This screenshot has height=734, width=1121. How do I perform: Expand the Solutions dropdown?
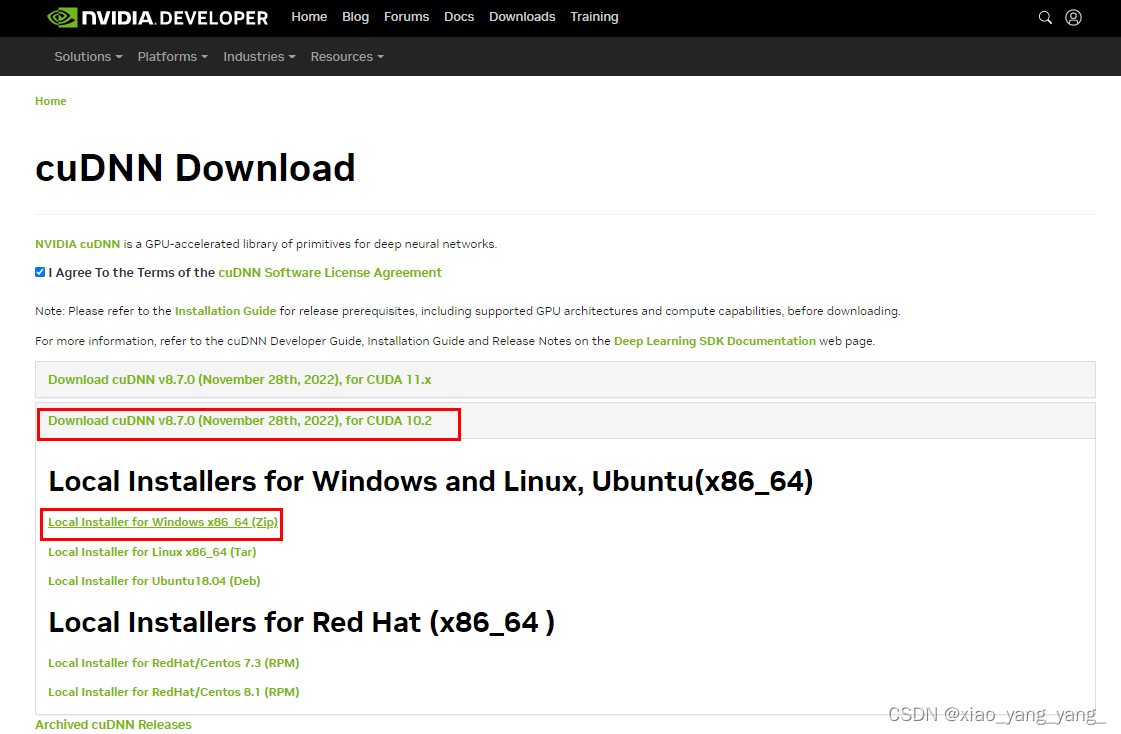(88, 56)
